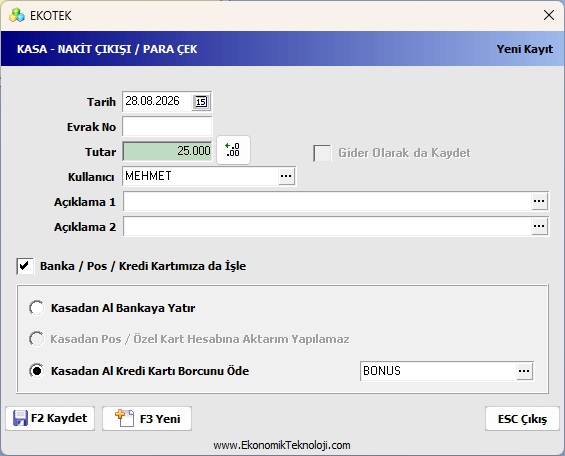
Task: Click the Tutar amount field showing 25.000
Action: click(168, 151)
